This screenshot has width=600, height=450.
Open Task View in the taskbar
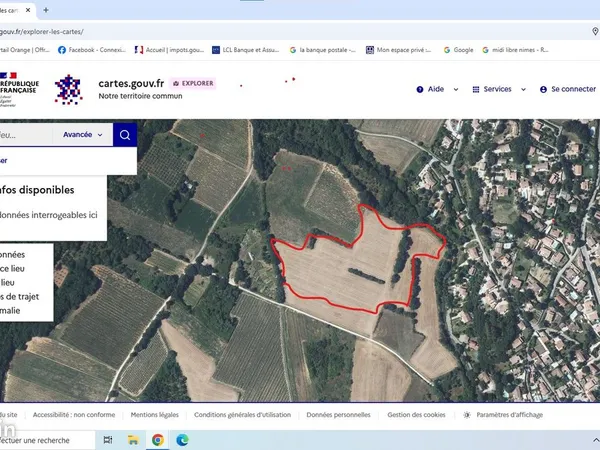click(x=108, y=440)
